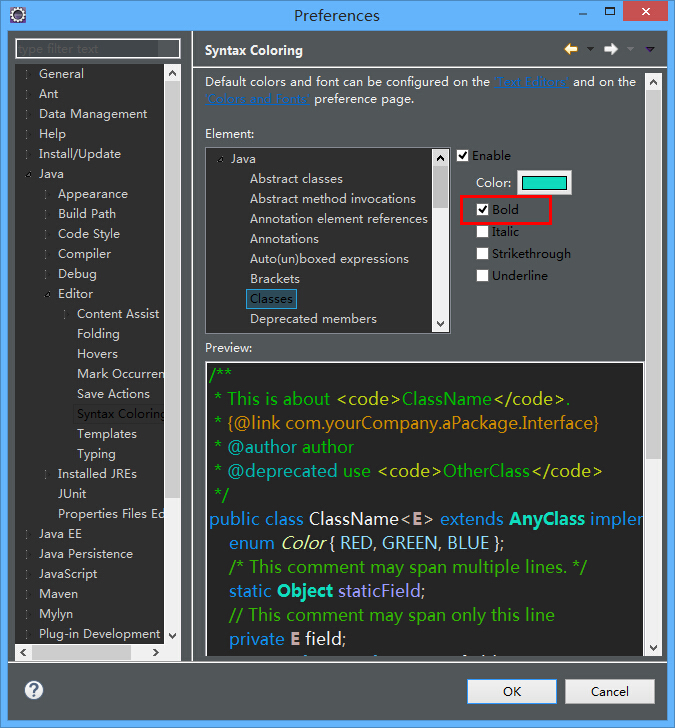Uncheck the Bold checkbox
Screen dimensions: 675x728
point(483,210)
